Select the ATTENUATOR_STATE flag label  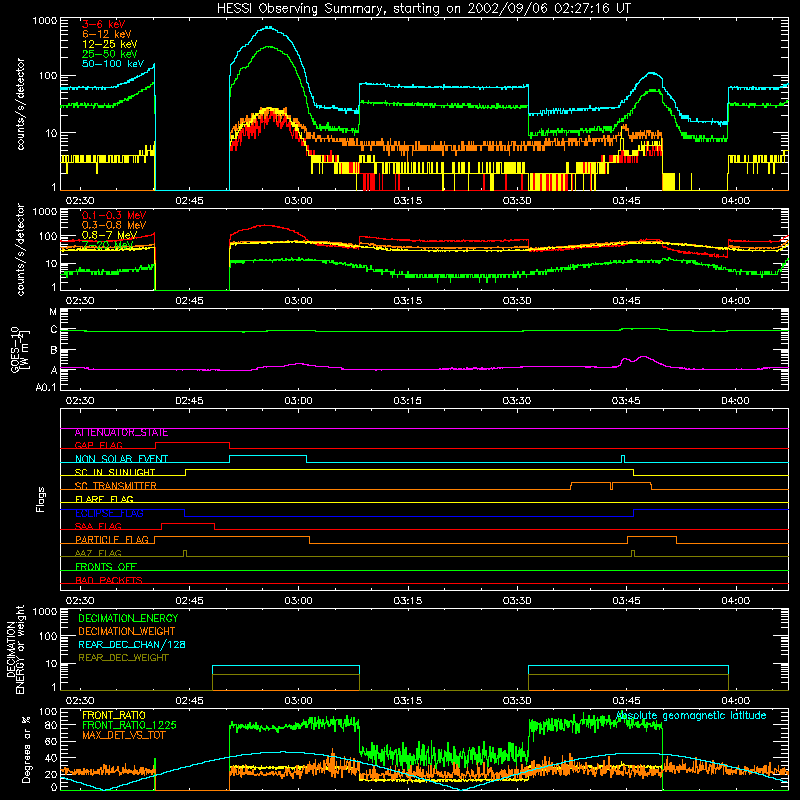click(121, 433)
